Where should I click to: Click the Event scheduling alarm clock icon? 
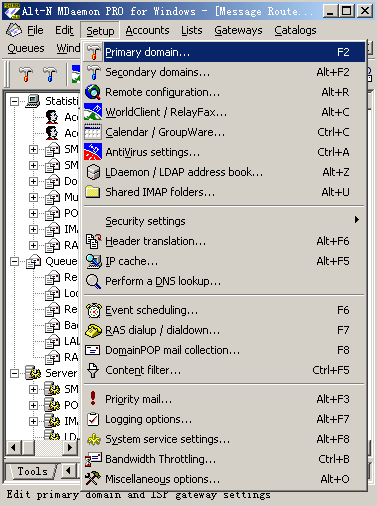[x=93, y=310]
